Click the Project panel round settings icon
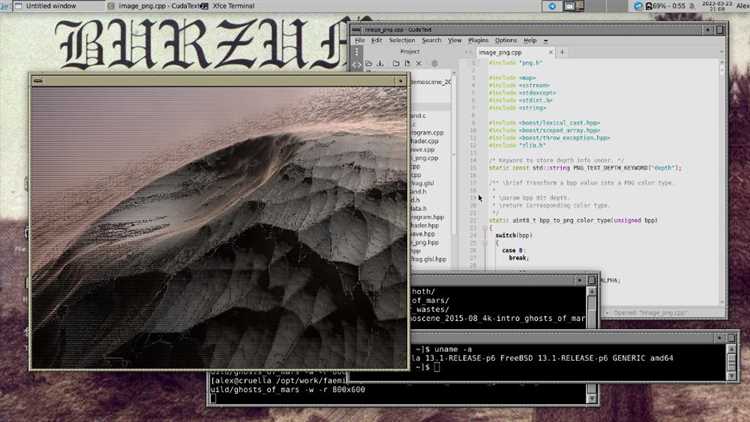 435,63
